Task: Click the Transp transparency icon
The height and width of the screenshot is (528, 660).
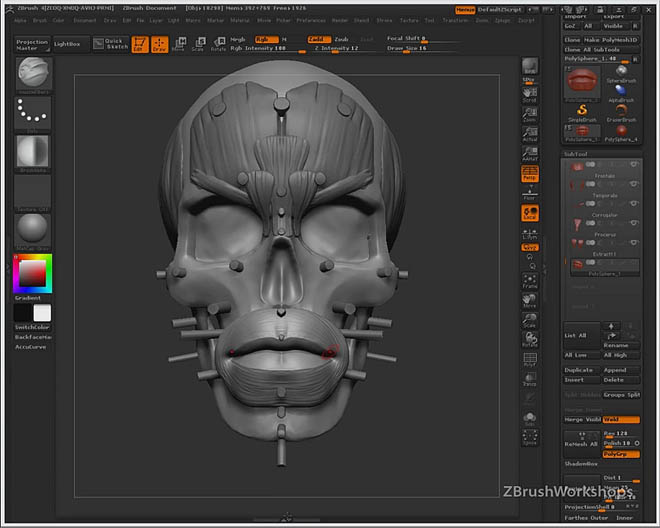Action: [530, 379]
